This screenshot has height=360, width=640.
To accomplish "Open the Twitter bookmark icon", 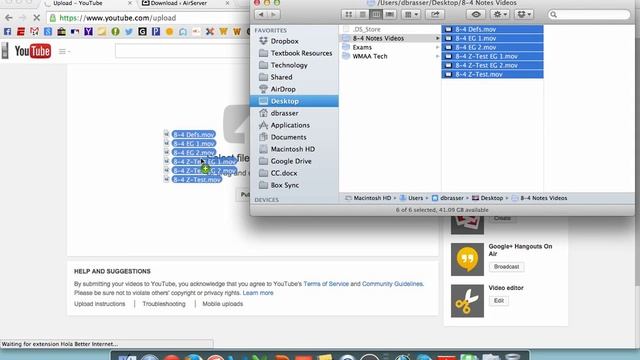I will coord(129,31).
